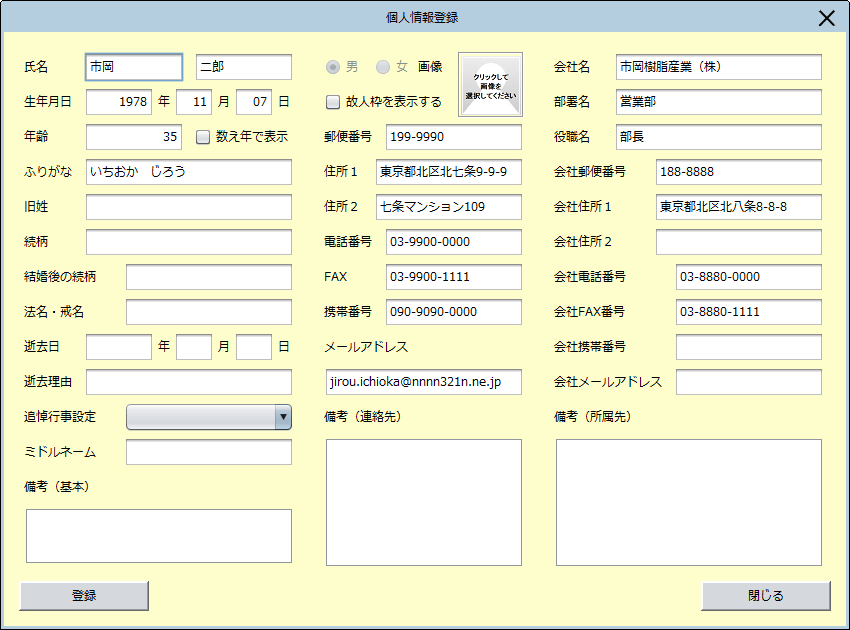Focus the given name field containing 二郎

[x=244, y=67]
